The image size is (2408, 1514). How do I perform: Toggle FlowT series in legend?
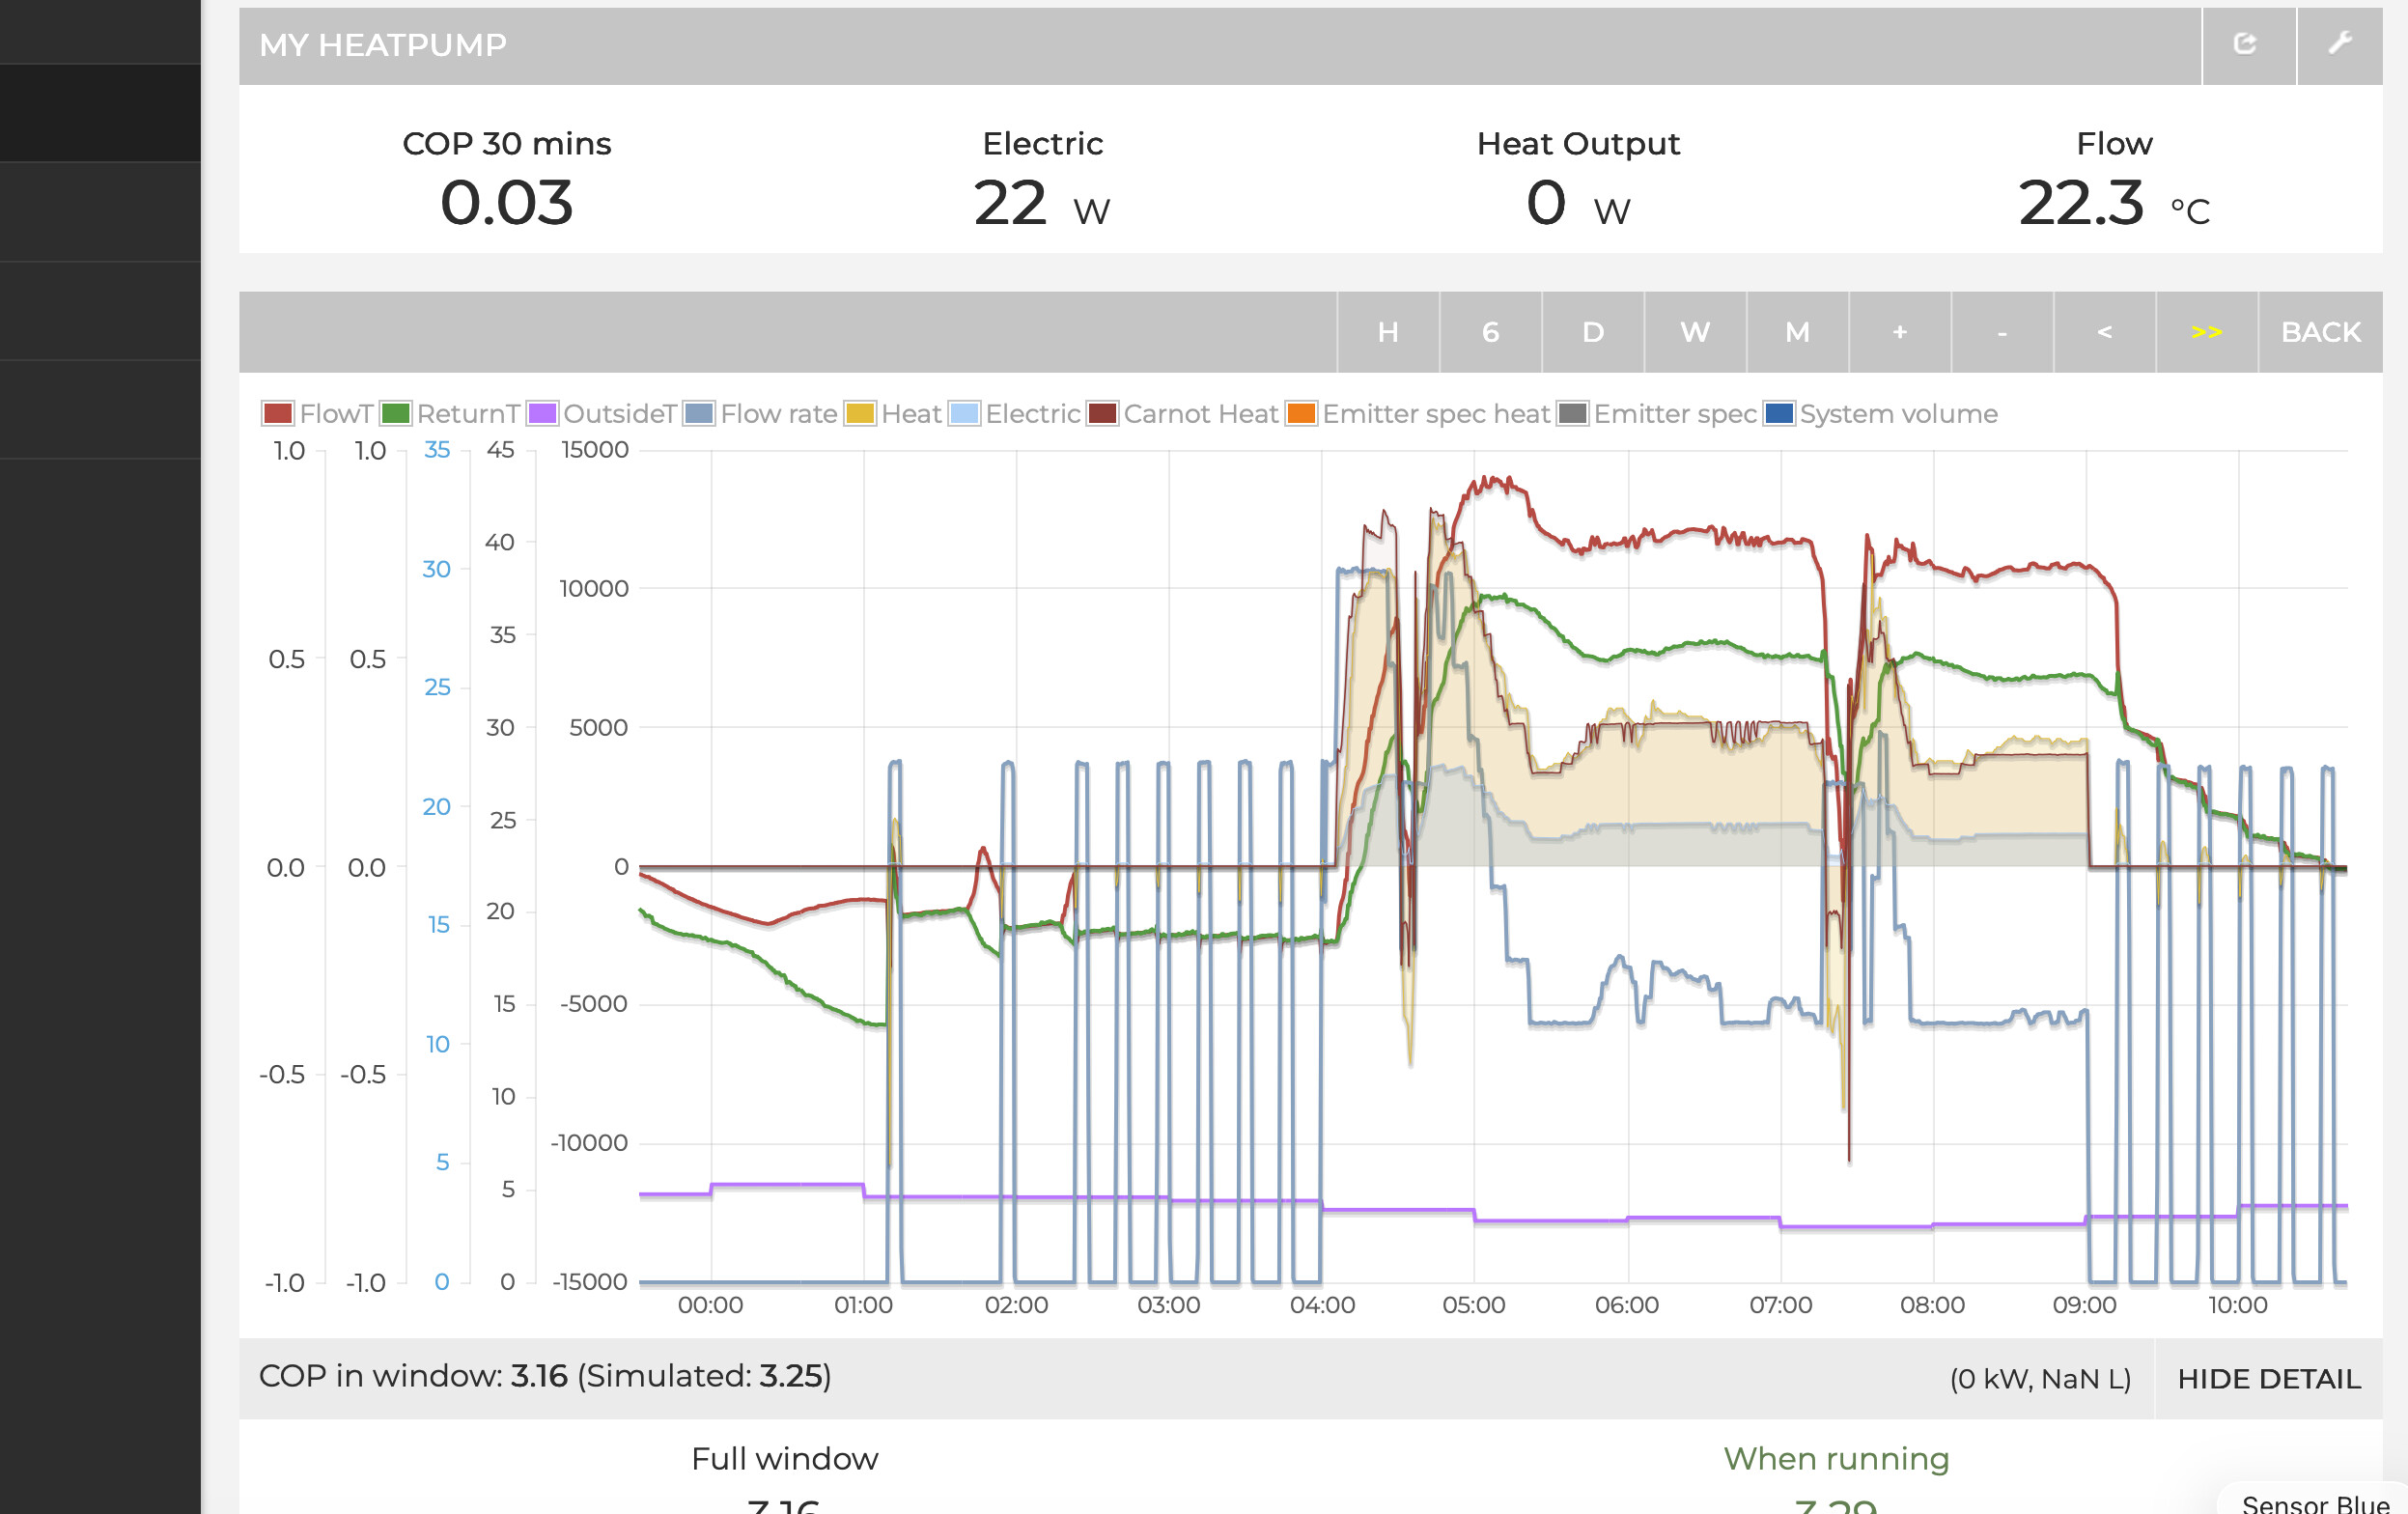pos(335,414)
